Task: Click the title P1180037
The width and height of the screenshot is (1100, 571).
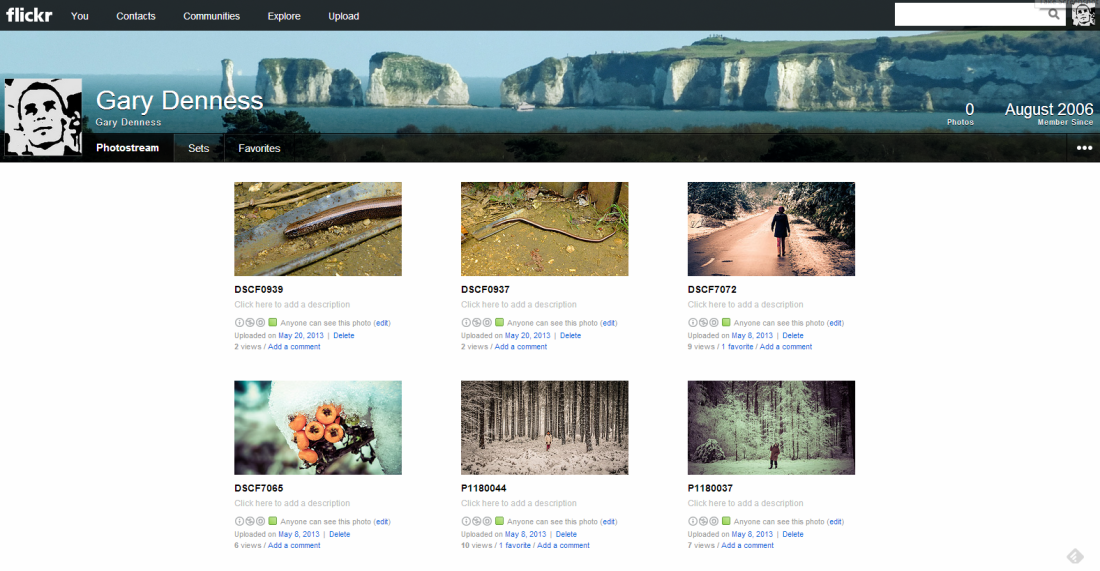Action: tap(710, 488)
